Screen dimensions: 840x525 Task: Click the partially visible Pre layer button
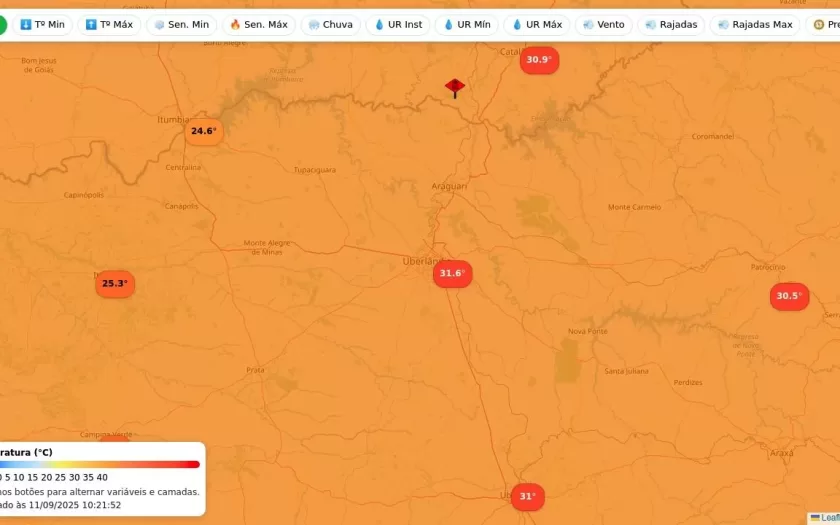(825, 24)
